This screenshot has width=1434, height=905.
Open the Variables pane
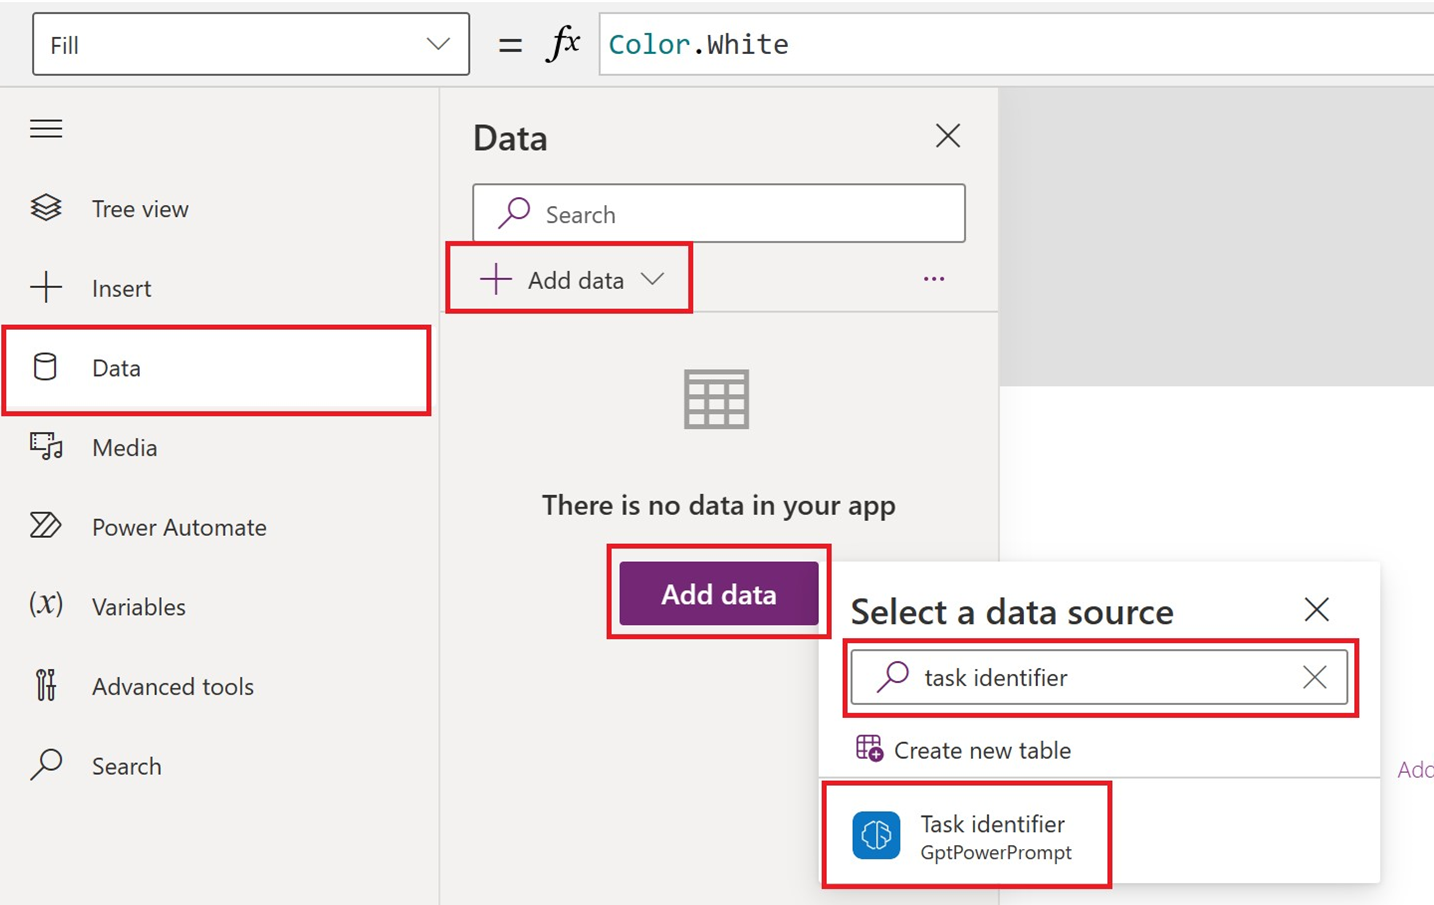[138, 607]
